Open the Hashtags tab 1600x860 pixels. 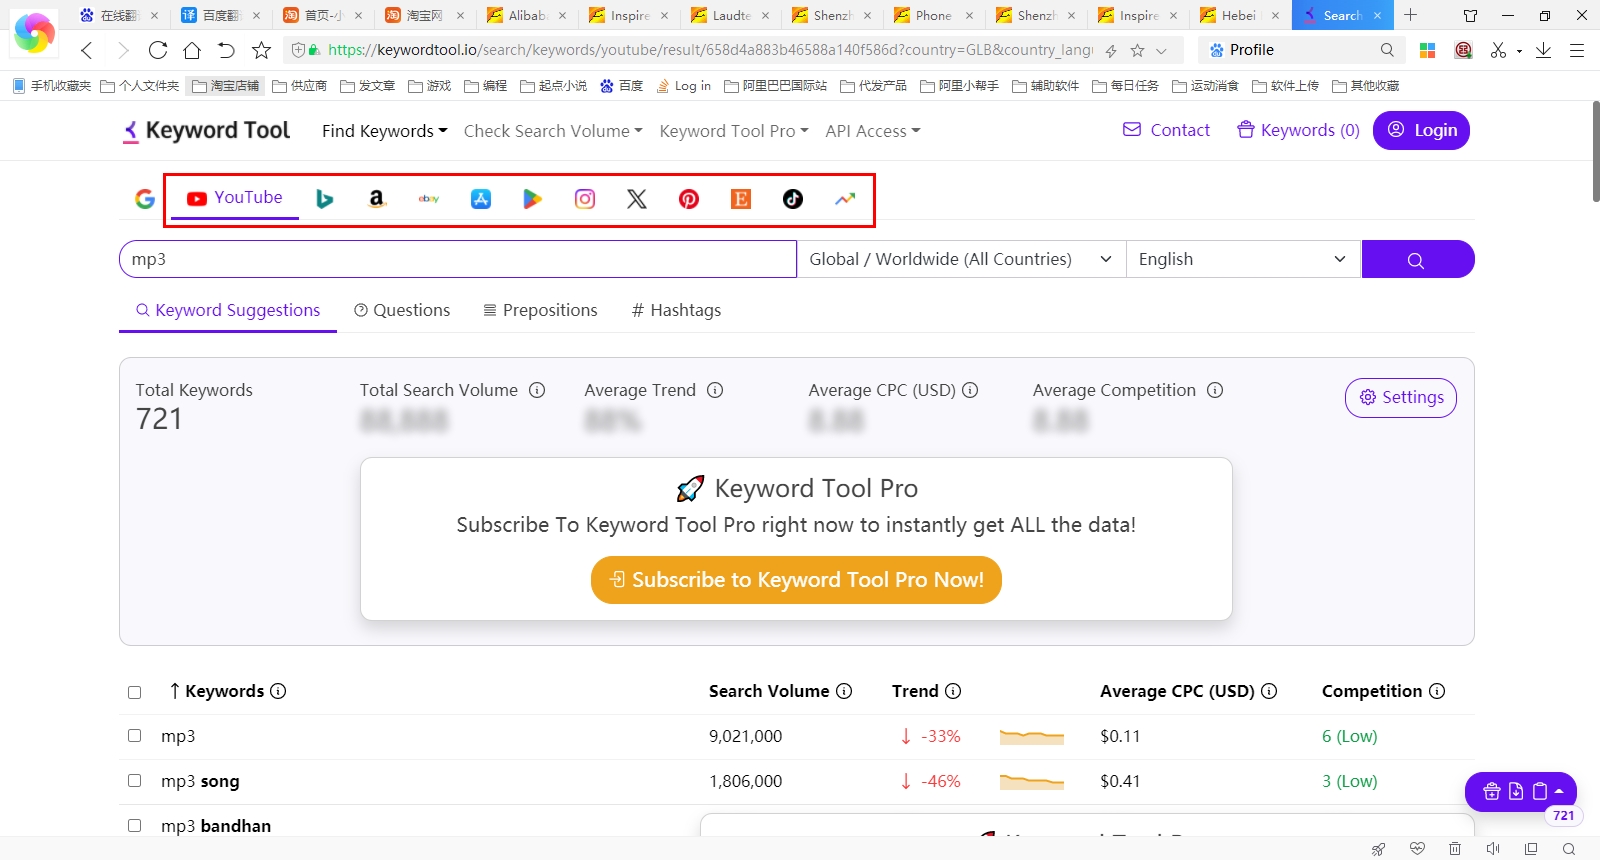(676, 310)
